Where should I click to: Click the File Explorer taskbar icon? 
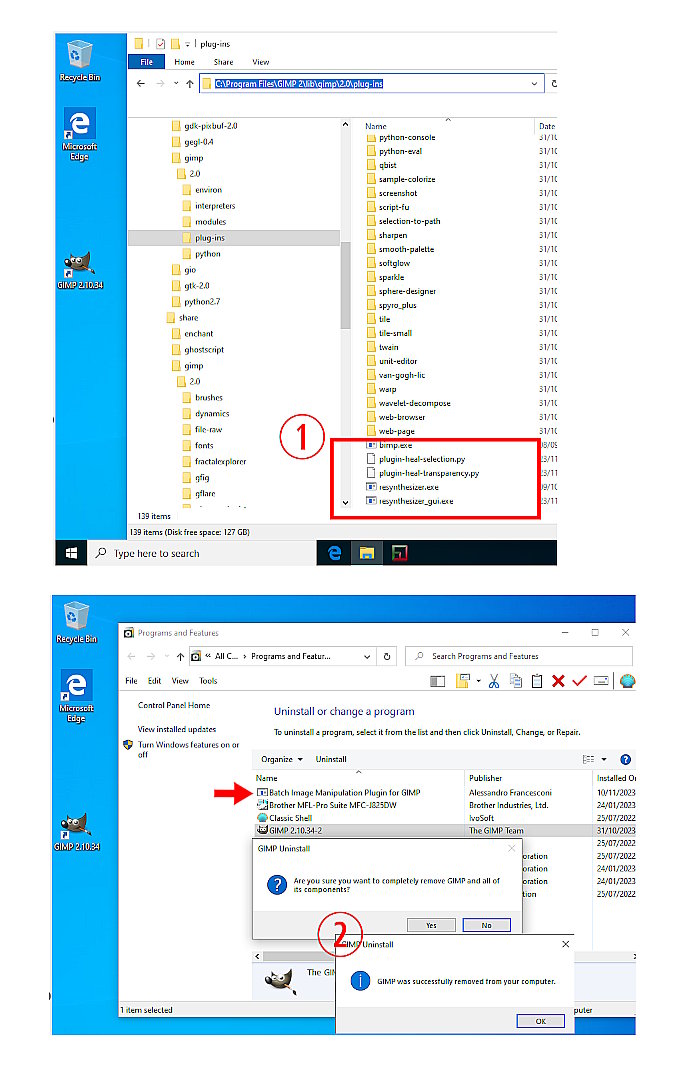(x=367, y=553)
